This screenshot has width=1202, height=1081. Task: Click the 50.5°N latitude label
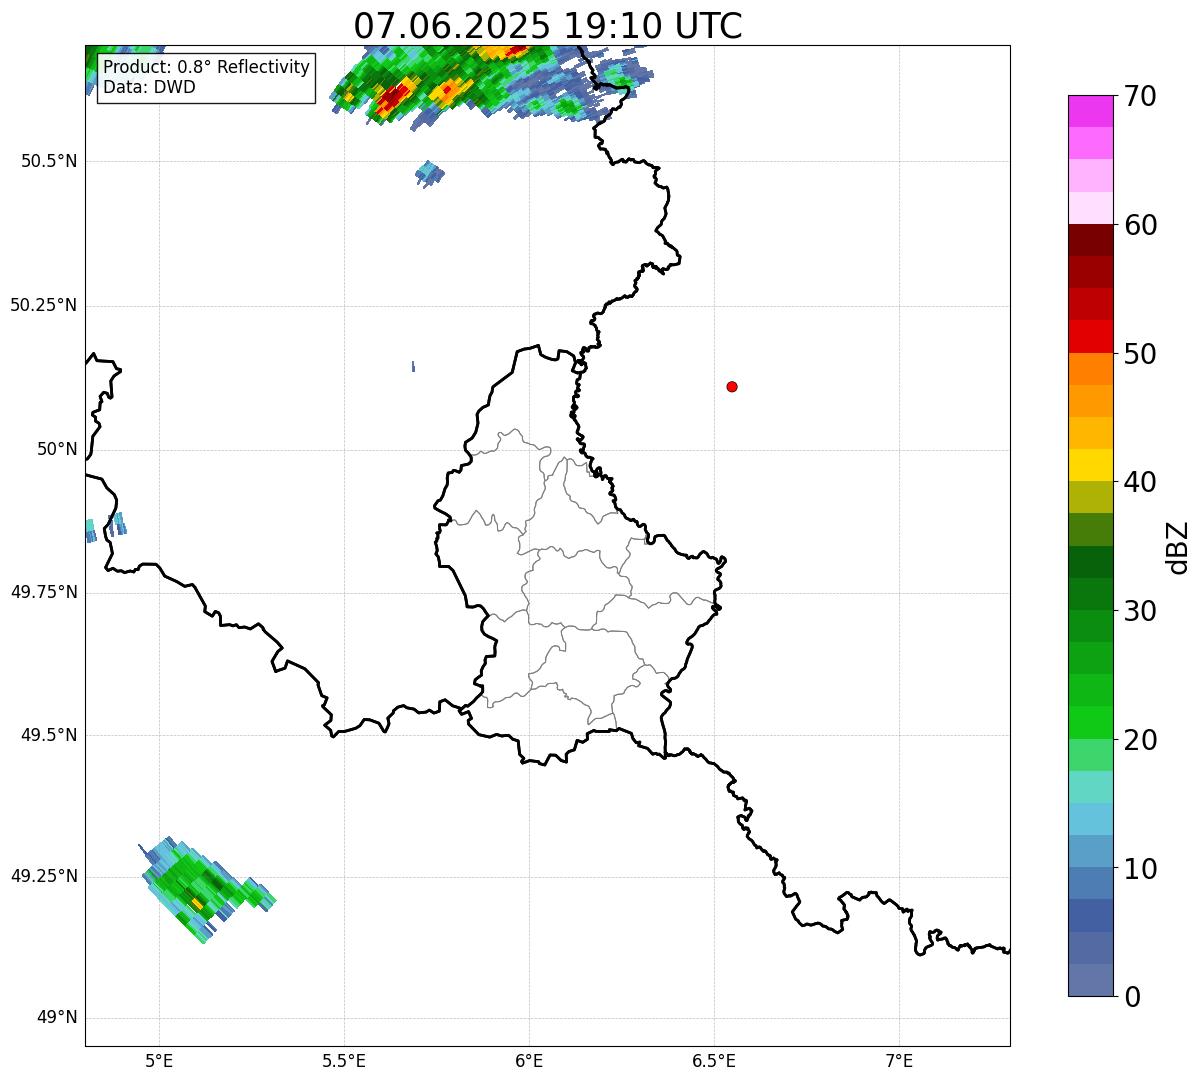click(x=49, y=161)
